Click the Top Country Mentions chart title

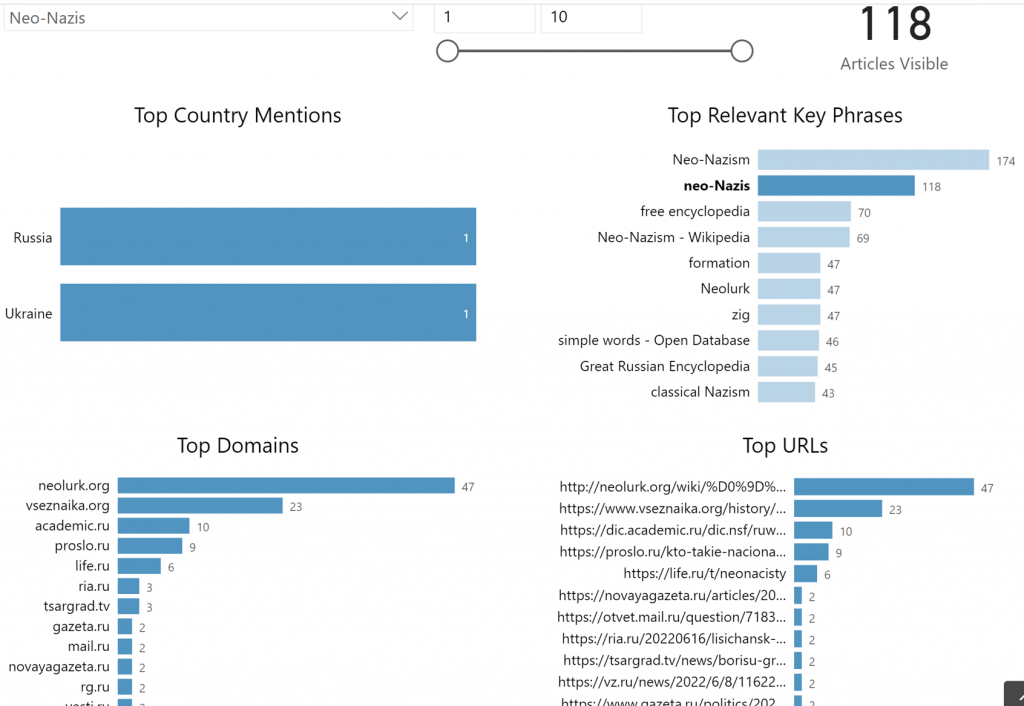pyautogui.click(x=238, y=116)
